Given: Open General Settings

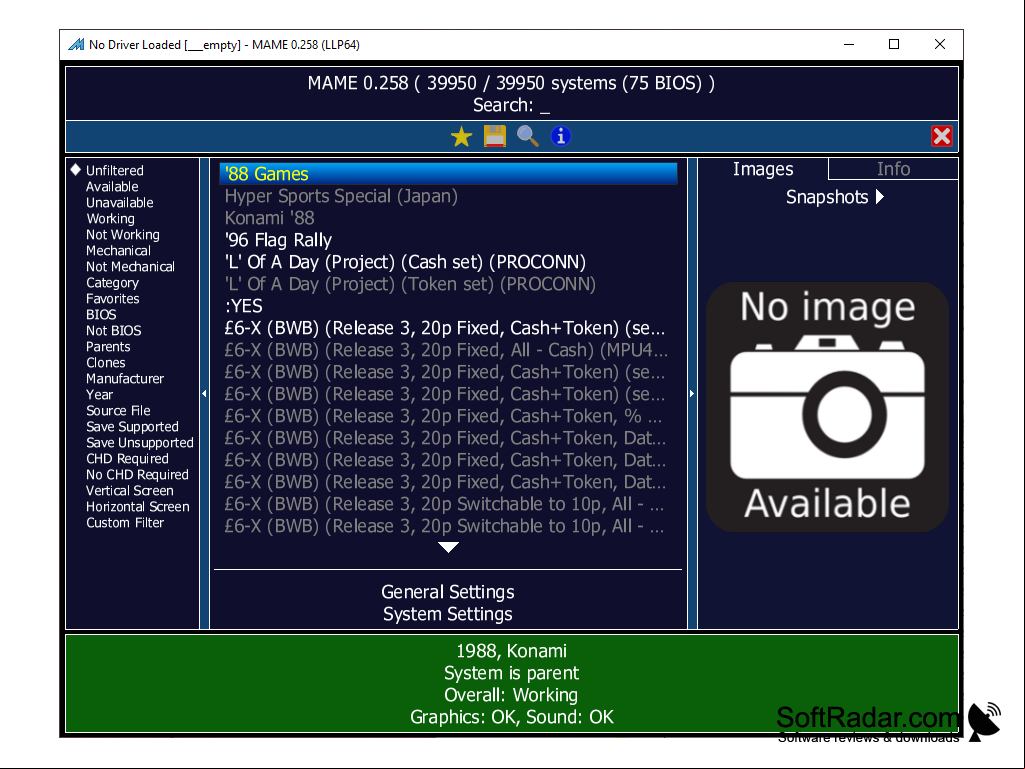Looking at the screenshot, I should point(448,592).
